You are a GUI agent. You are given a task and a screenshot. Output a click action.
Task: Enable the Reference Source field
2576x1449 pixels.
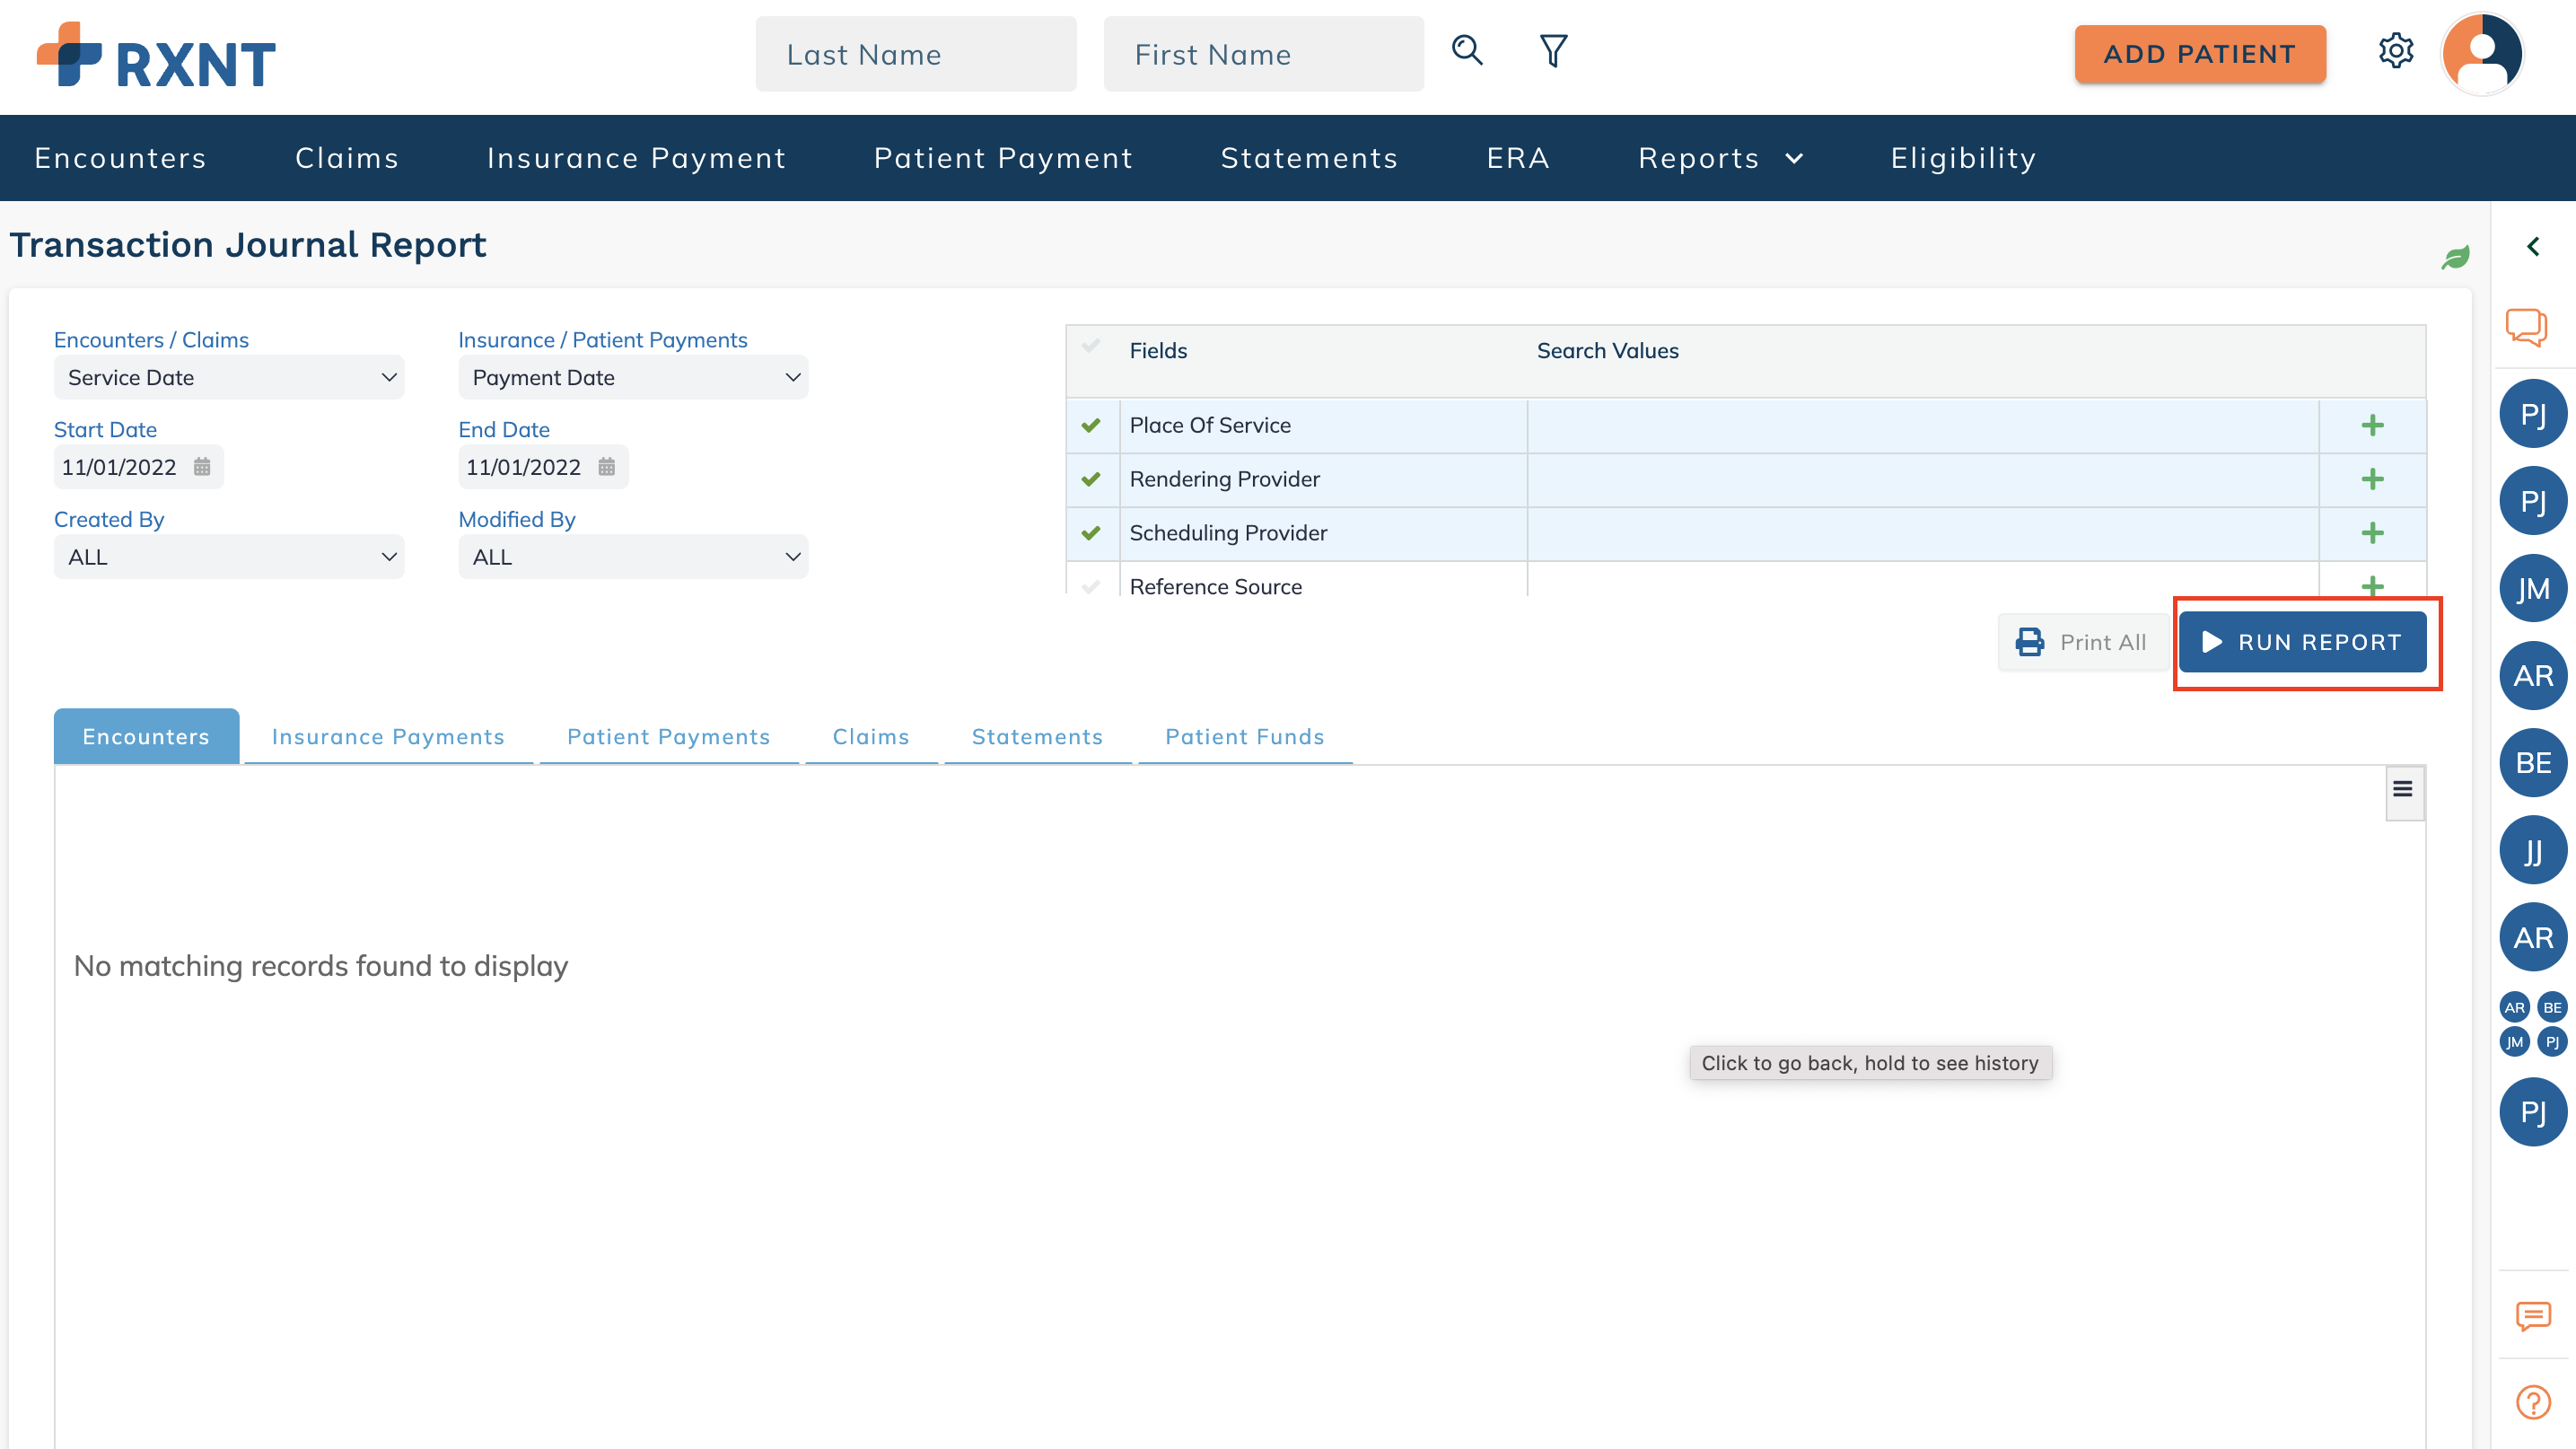[x=1091, y=587]
